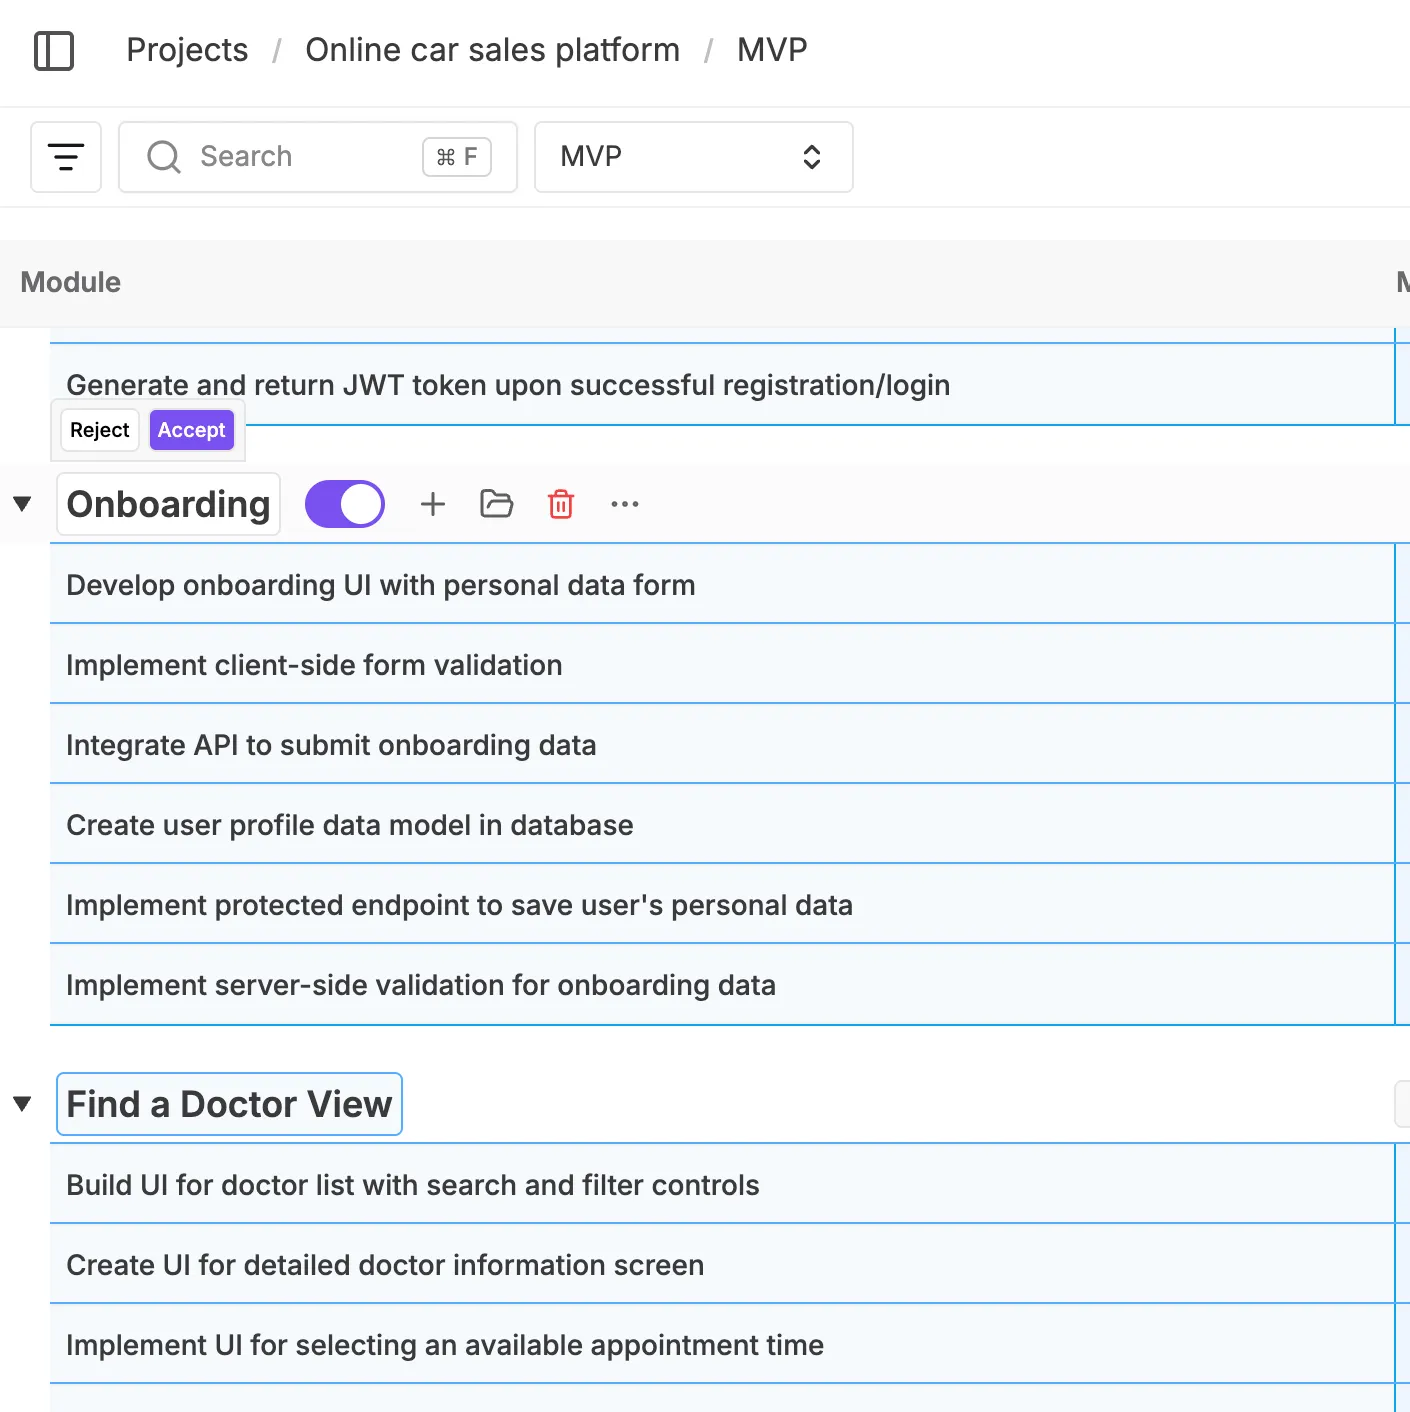This screenshot has width=1410, height=1412.
Task: Collapse the Onboarding module triangle
Action: tap(22, 504)
